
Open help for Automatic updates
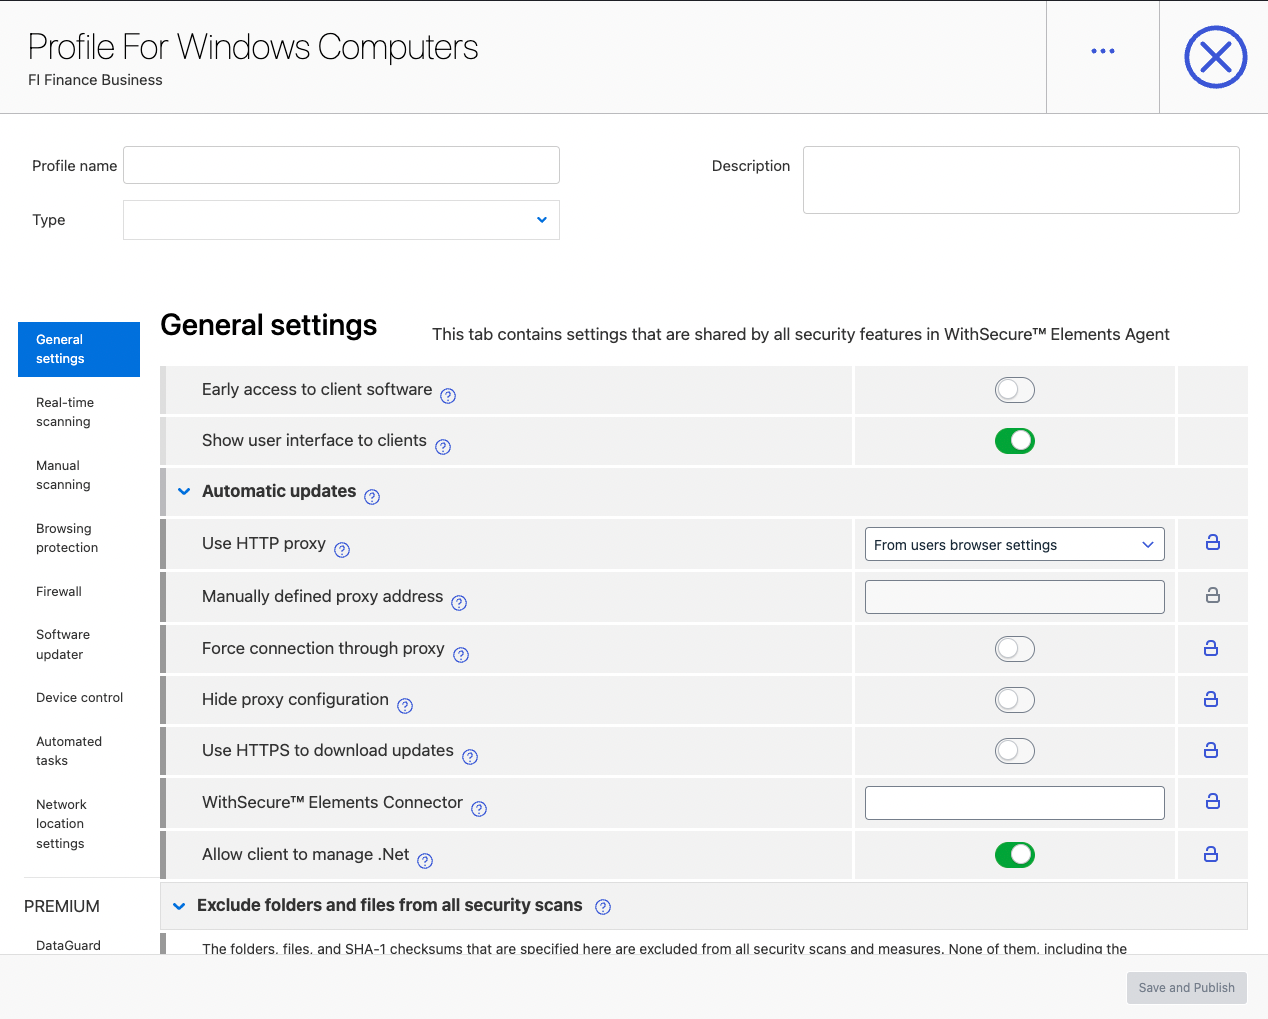click(x=371, y=496)
